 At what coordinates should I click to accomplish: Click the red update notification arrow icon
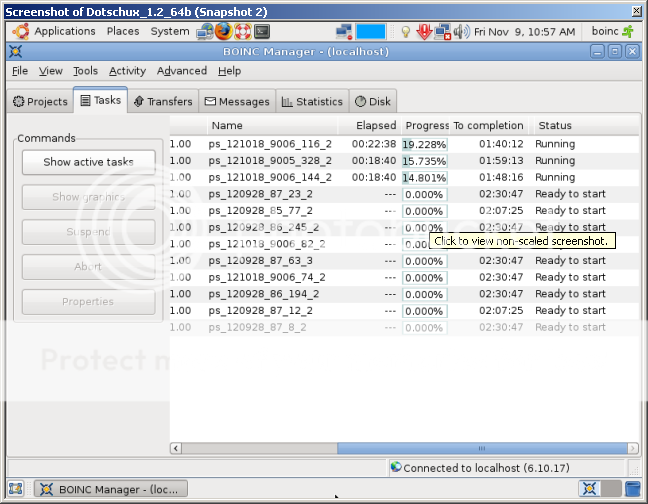click(x=424, y=31)
